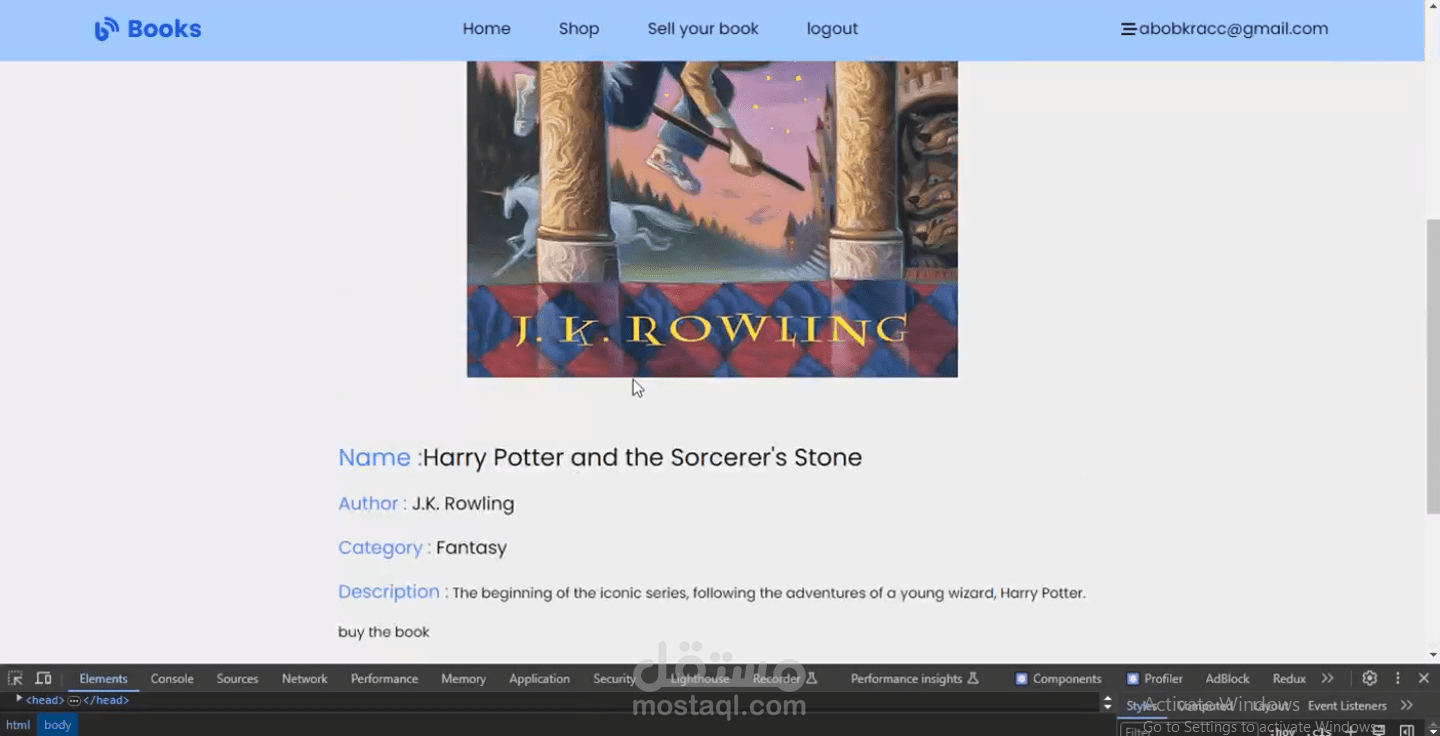Click the abobkracc@gmail.com account label
Screen dimensions: 1440x736
point(1233,29)
